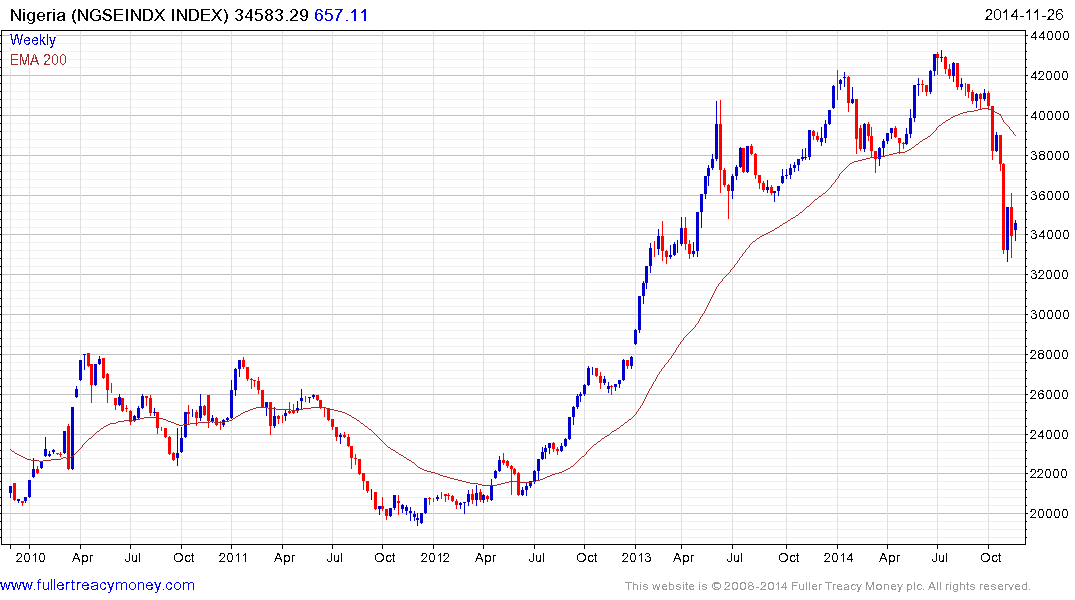Click the 34000 price axis label
The image size is (1075, 600).
point(1049,235)
